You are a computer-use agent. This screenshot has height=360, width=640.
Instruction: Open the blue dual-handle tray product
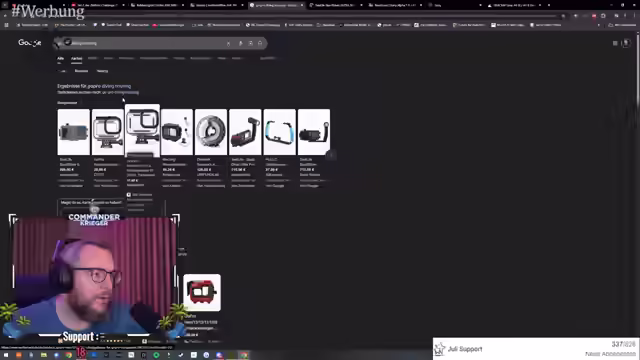[x=280, y=132]
